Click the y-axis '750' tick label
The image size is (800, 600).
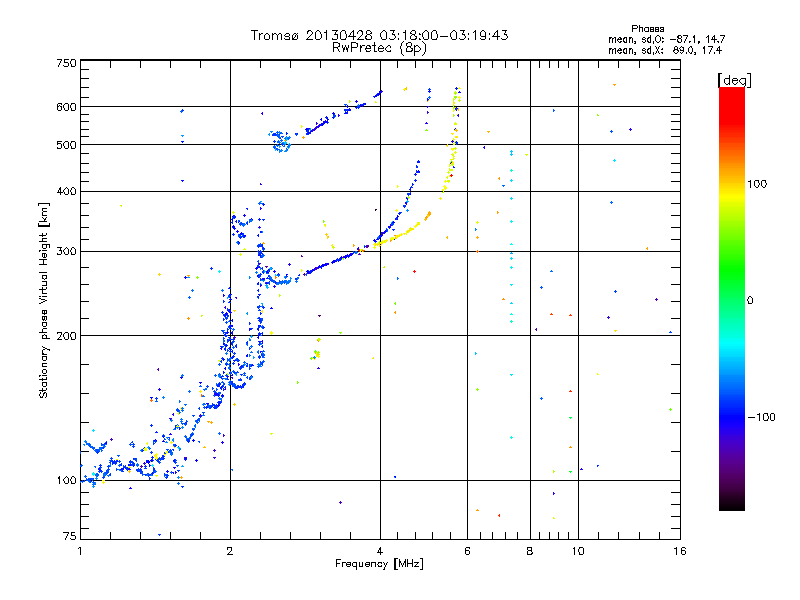pyautogui.click(x=66, y=63)
